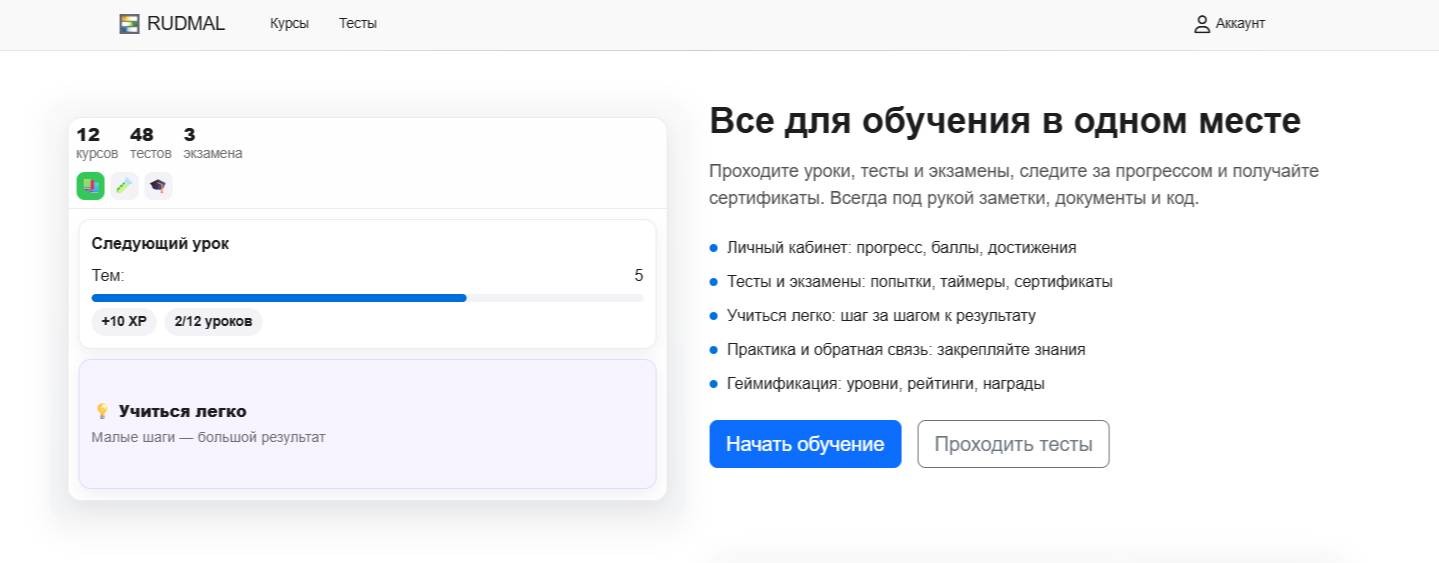Viewport: 1439px width, 563px height.
Task: Click the 12 курсов statistic
Action: tap(96, 143)
